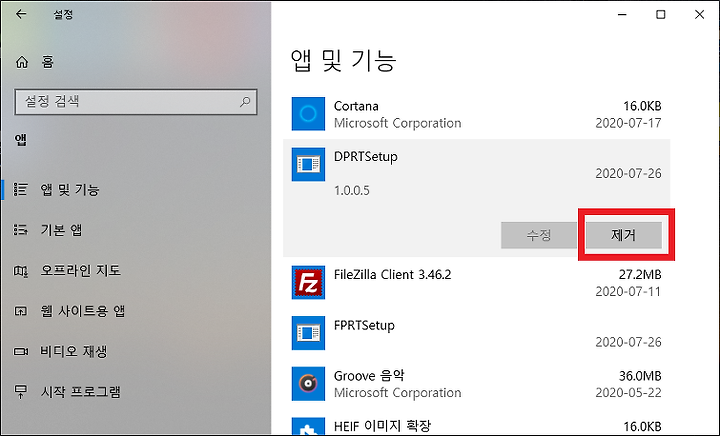Select the Cortana app name
Viewport: 720px width, 436px height.
click(x=356, y=106)
